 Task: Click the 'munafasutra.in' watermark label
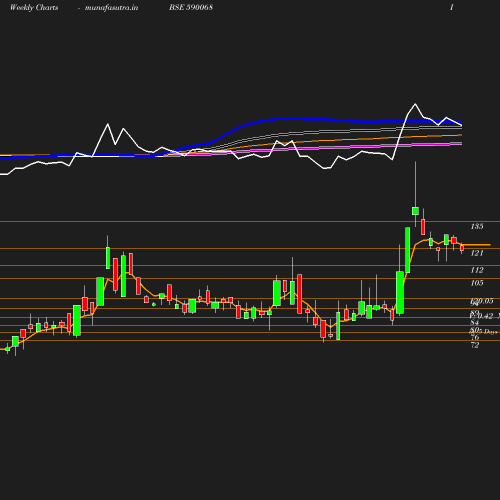click(111, 7)
